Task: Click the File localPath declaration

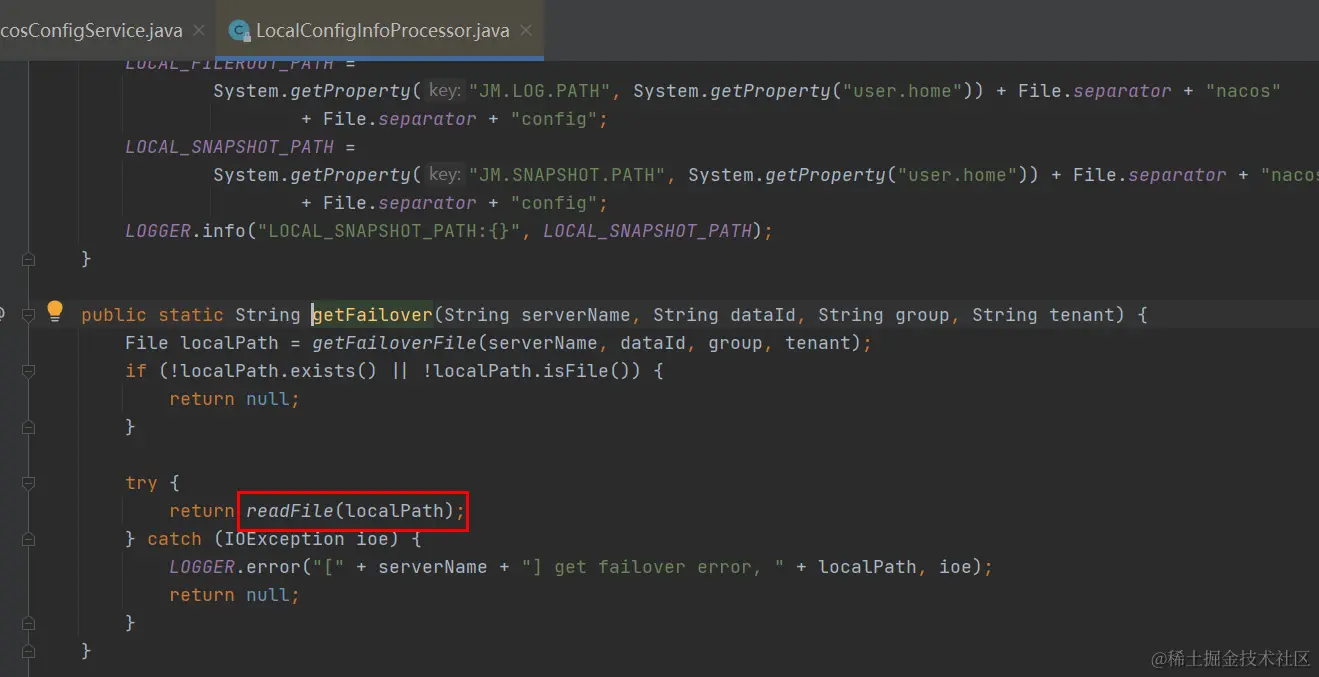Action: (202, 343)
